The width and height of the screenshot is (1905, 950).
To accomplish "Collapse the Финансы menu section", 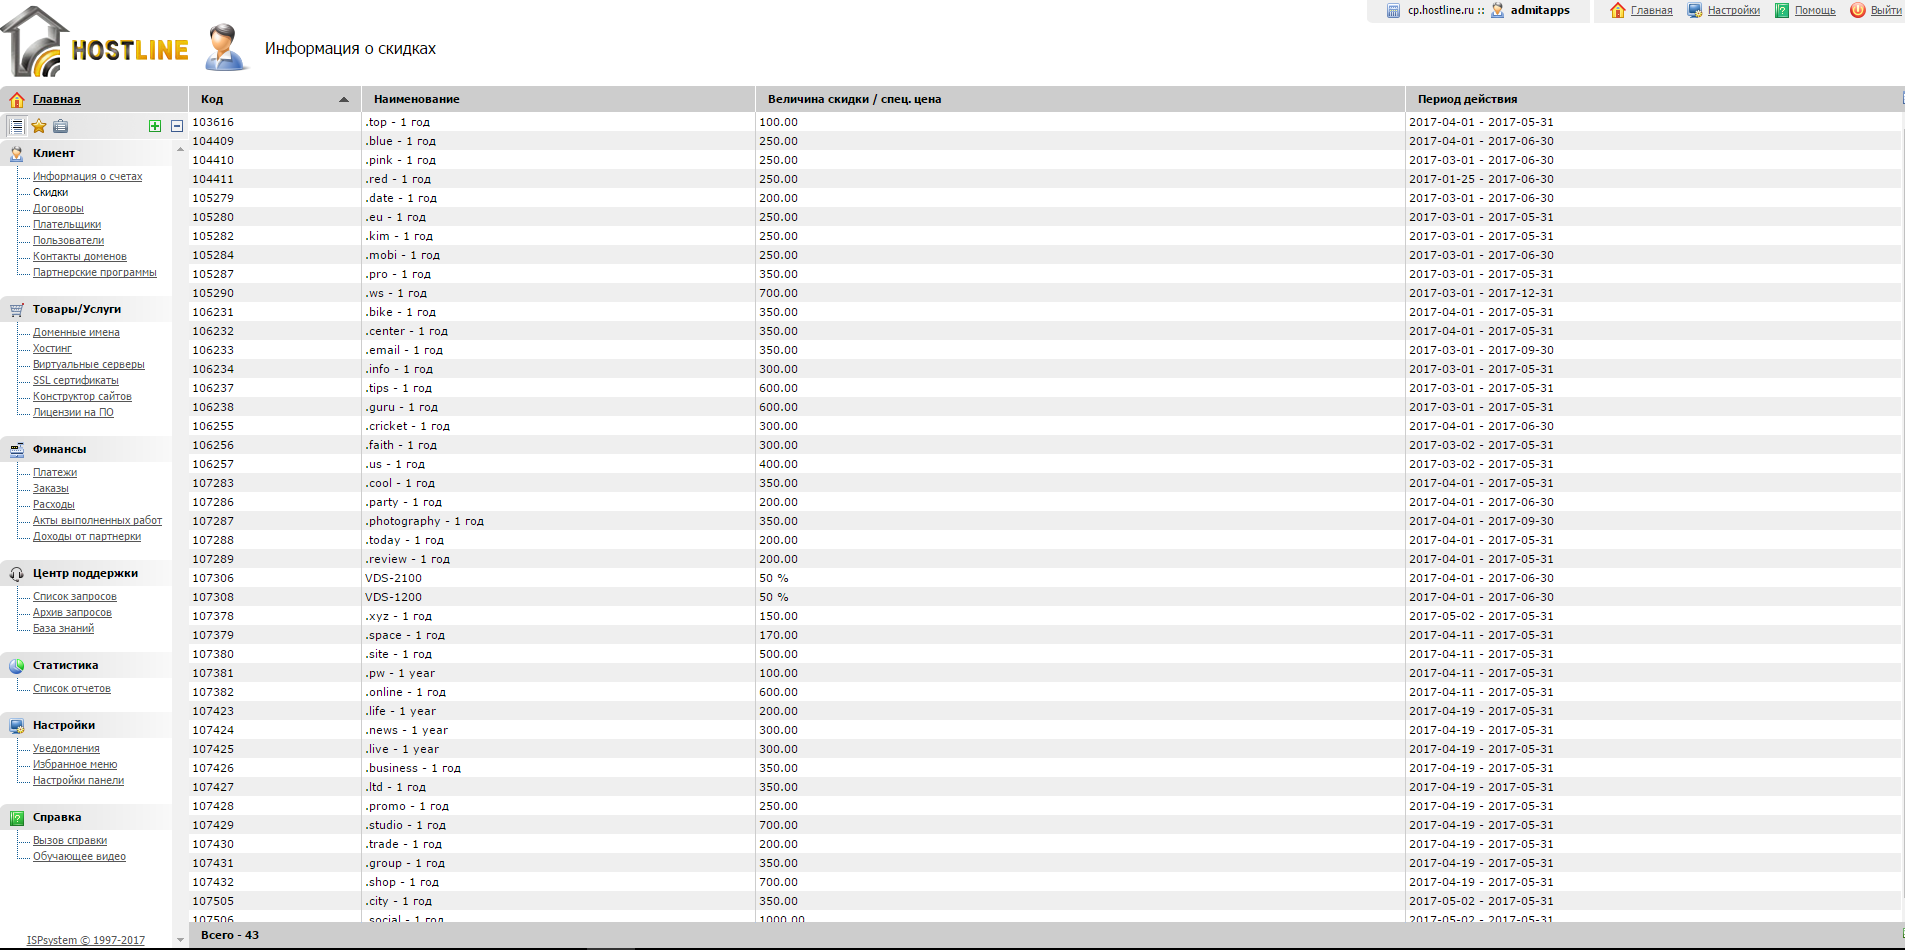I will pos(60,449).
